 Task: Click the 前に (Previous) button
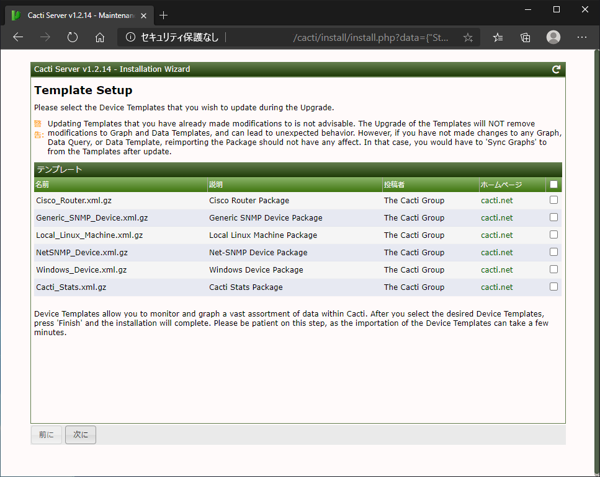click(46, 435)
